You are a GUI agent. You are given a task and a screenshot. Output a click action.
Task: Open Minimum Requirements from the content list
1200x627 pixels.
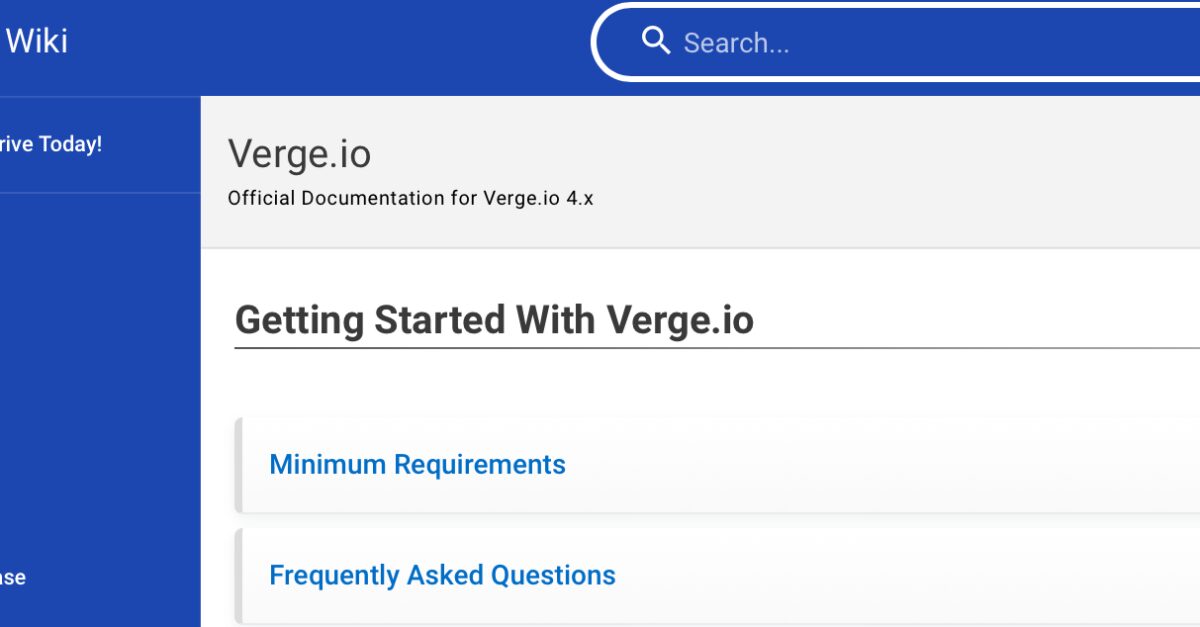[x=417, y=464]
